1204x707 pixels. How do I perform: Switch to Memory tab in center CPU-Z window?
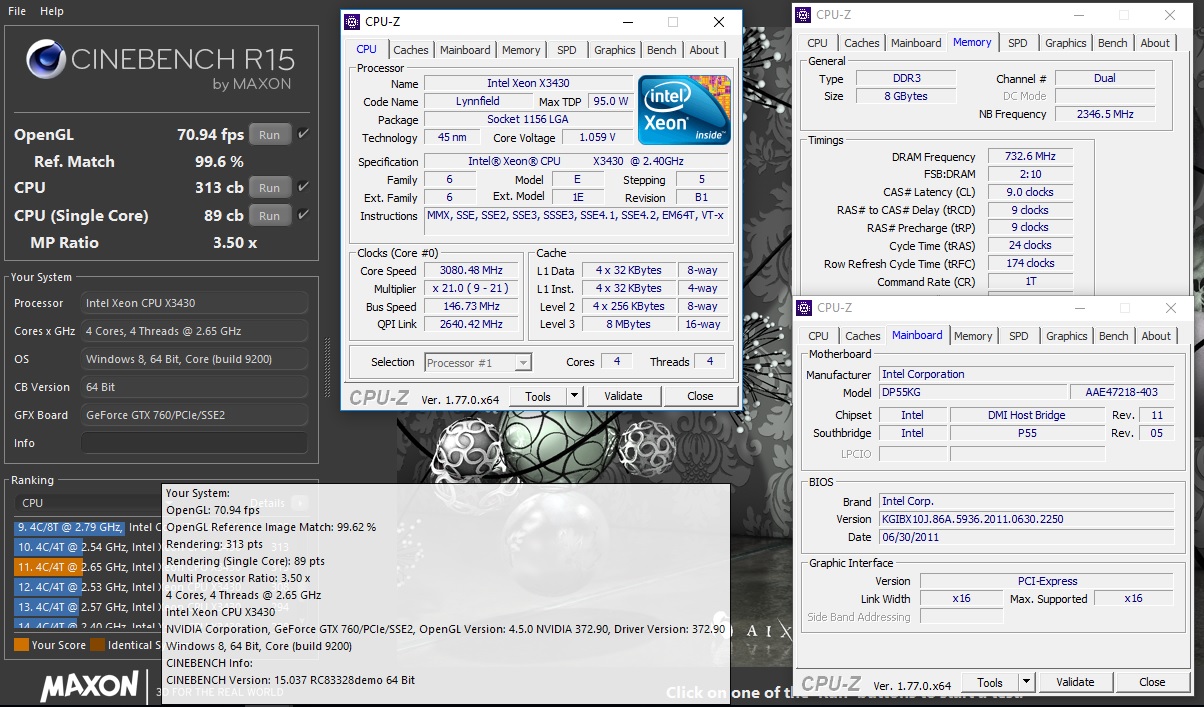click(521, 50)
